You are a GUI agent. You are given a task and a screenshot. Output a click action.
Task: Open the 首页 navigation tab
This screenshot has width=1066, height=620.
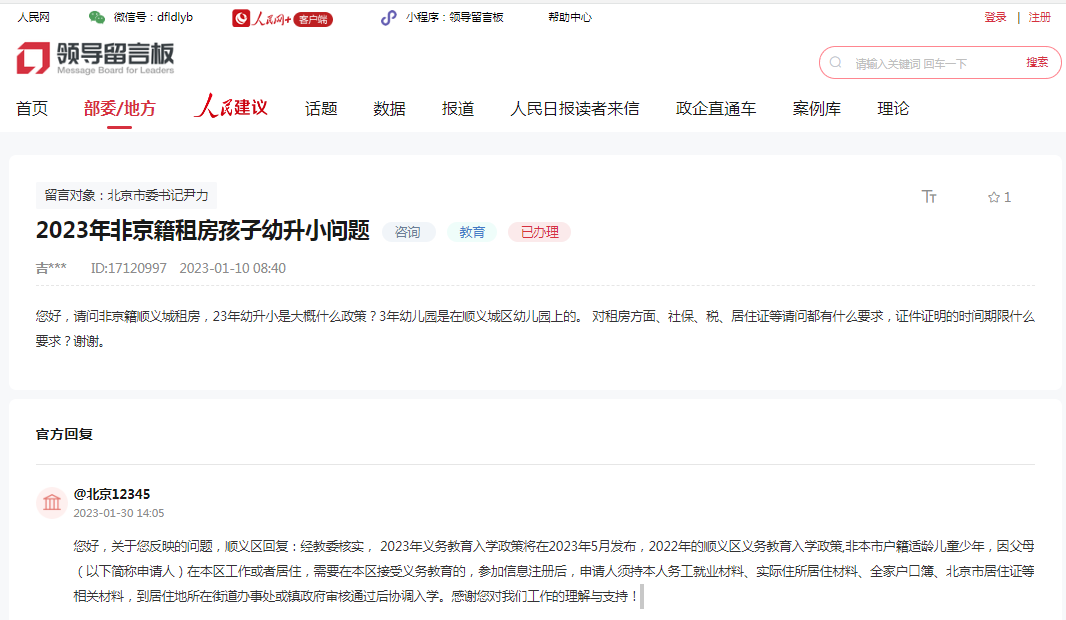(x=32, y=109)
